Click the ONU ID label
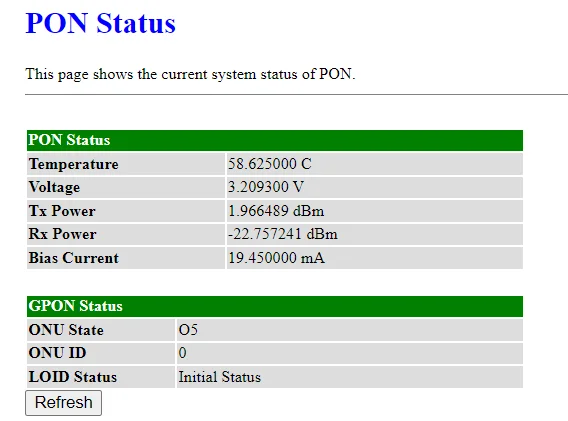Screen dimensions: 568x421 pos(57,353)
